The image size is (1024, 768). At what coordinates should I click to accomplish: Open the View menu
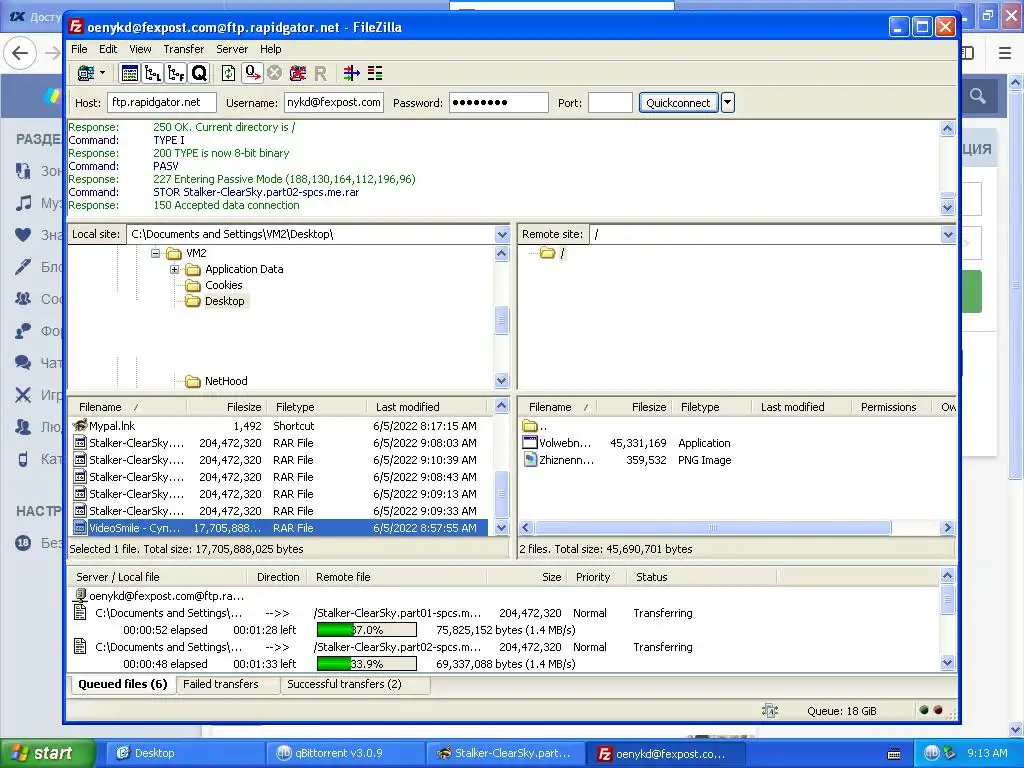tap(140, 49)
